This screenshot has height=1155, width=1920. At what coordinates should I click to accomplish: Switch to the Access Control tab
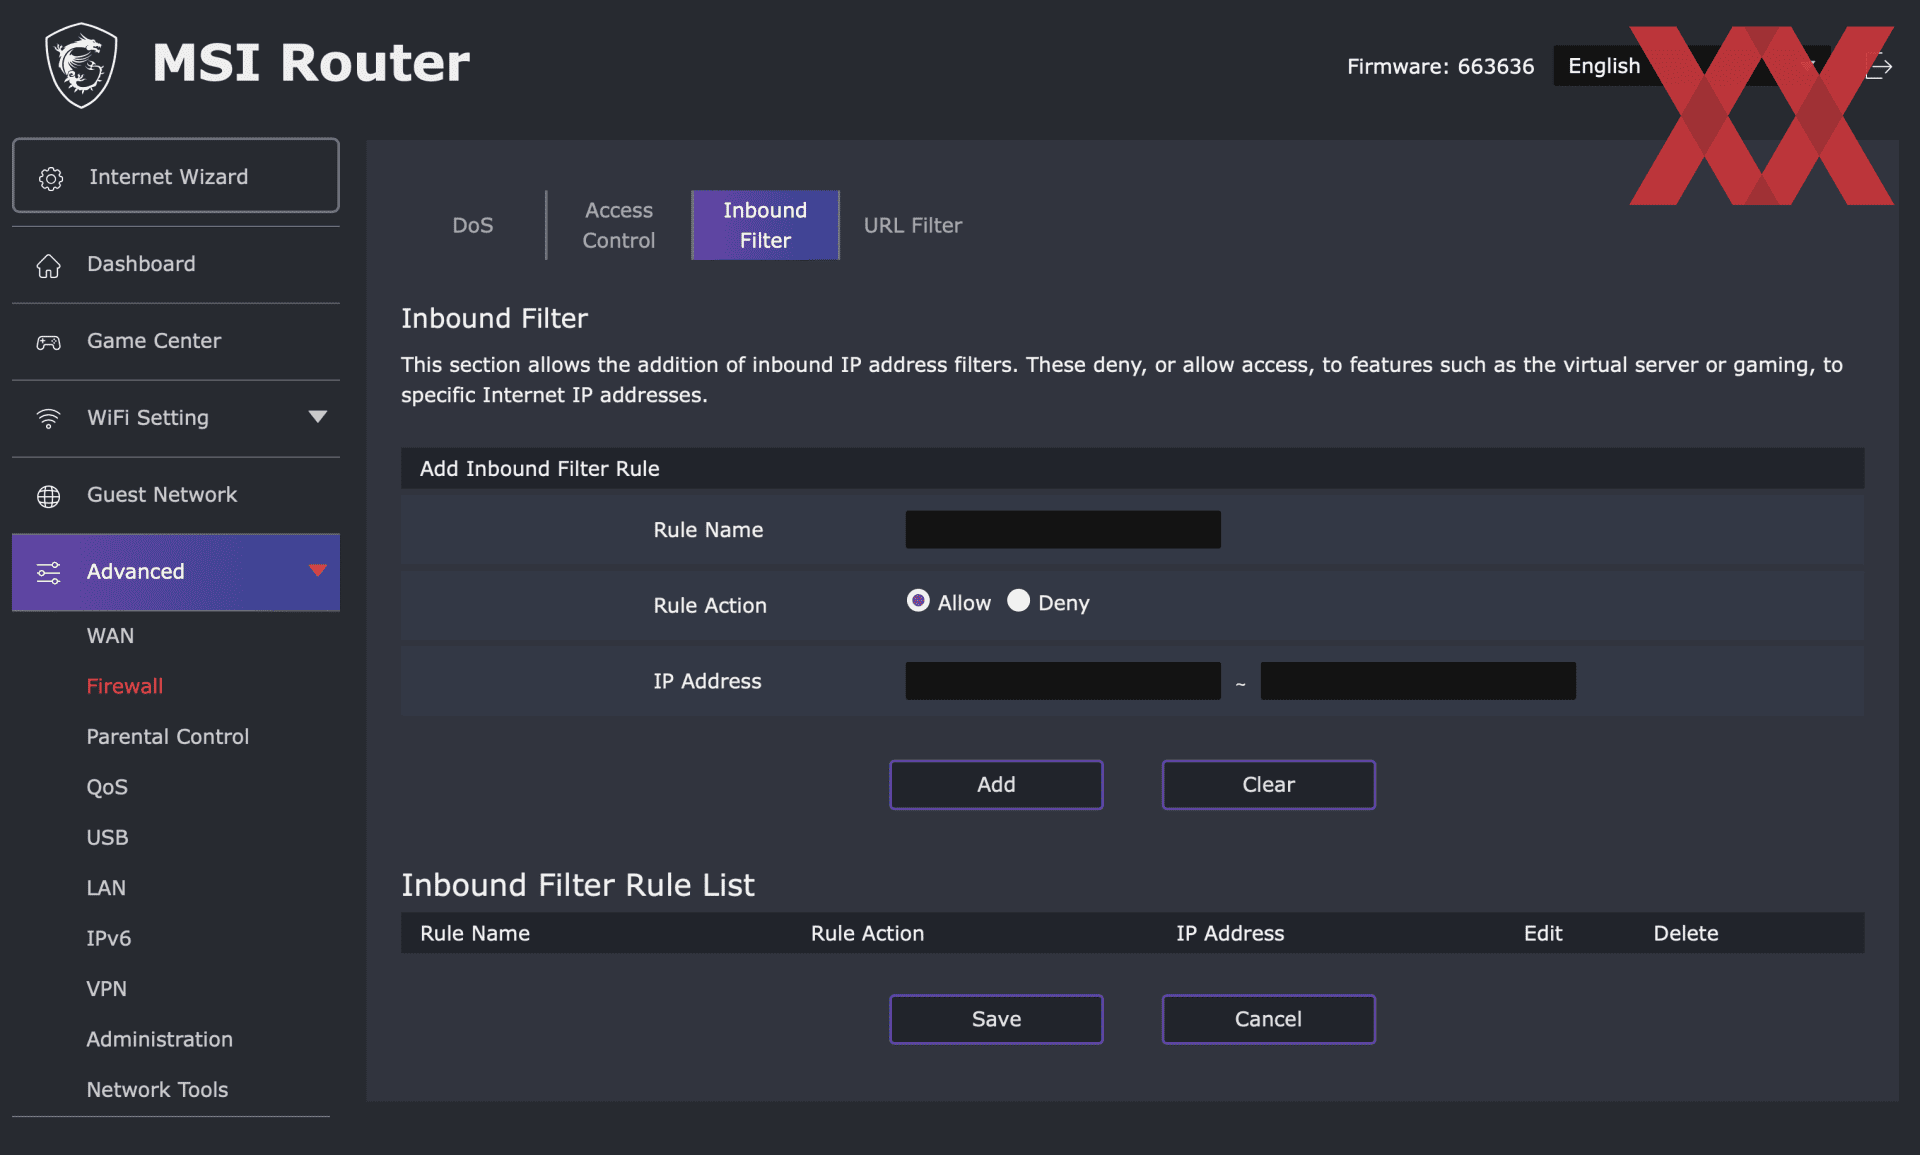coord(619,225)
